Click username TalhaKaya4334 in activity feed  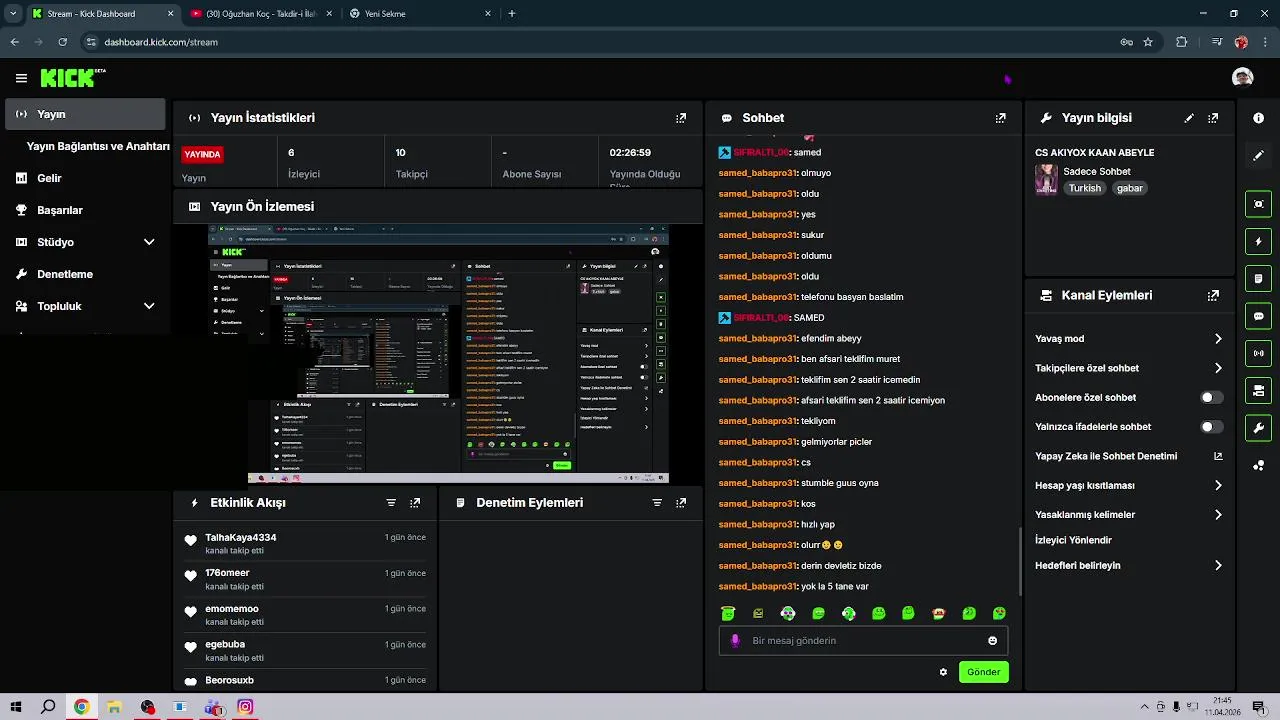(x=241, y=538)
